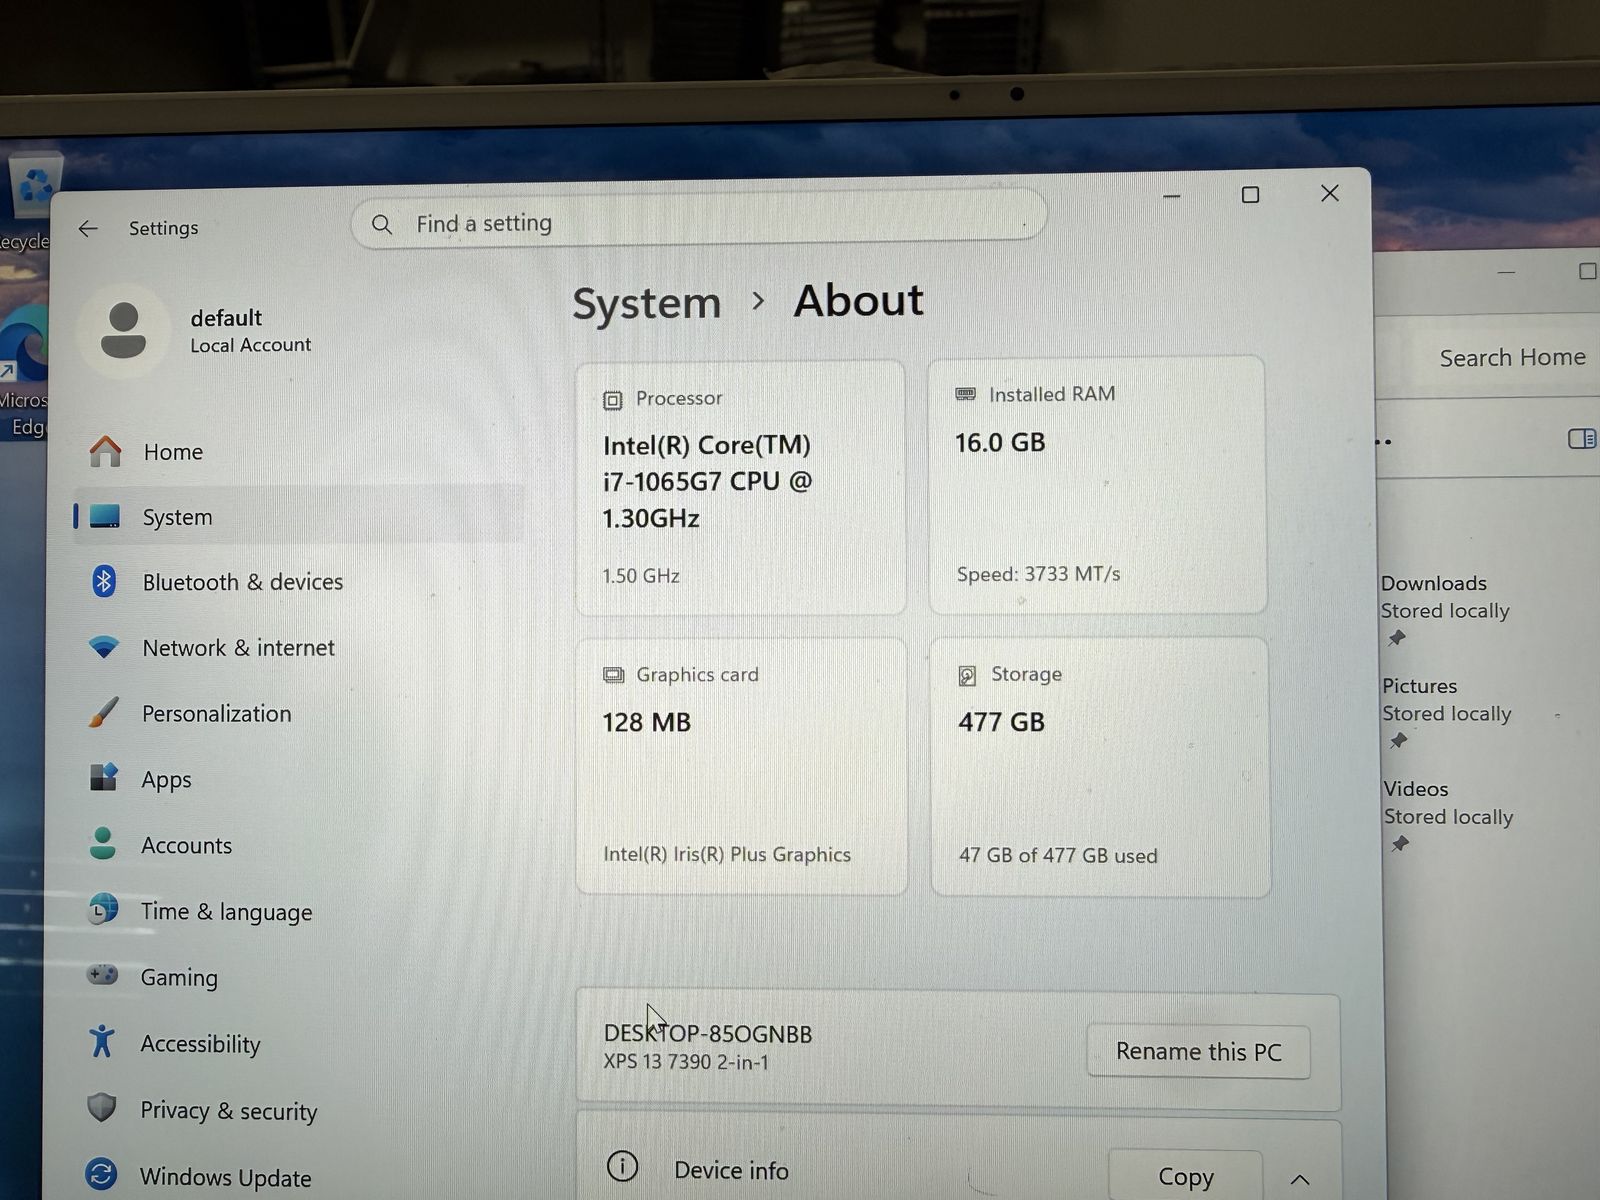Image resolution: width=1600 pixels, height=1200 pixels.
Task: Open Time & language settings
Action: (226, 912)
